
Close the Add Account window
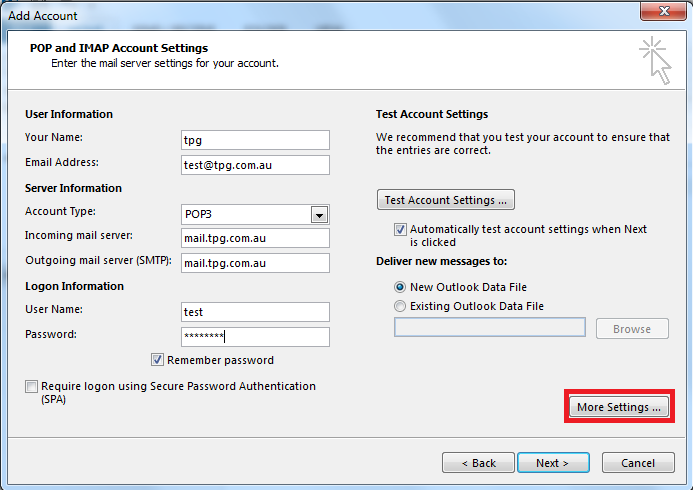tap(663, 11)
